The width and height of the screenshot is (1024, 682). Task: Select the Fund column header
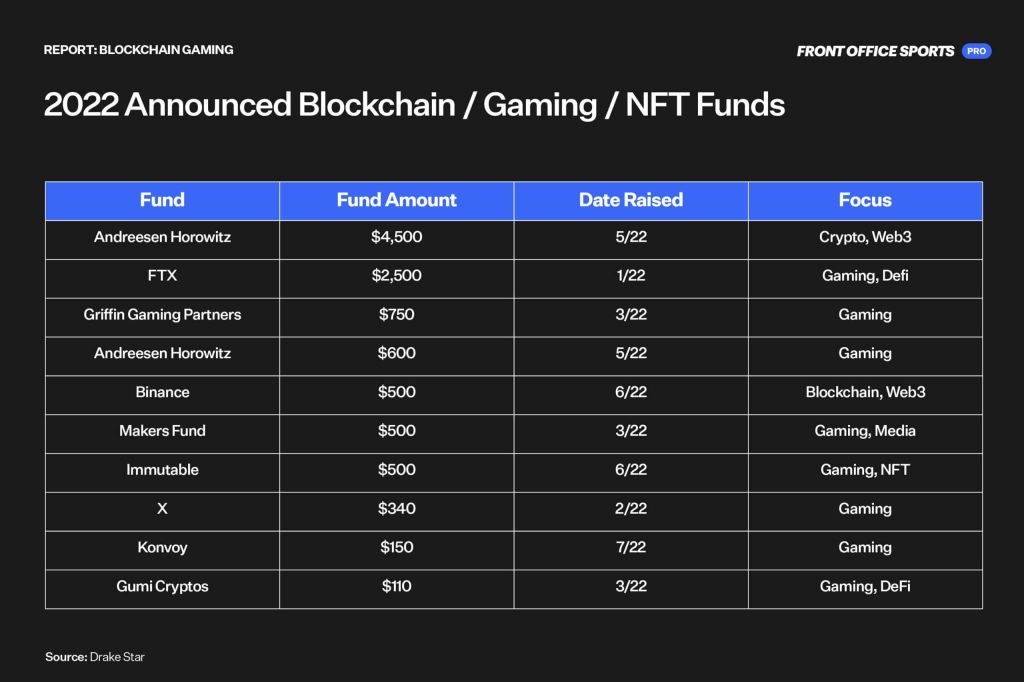pyautogui.click(x=162, y=201)
